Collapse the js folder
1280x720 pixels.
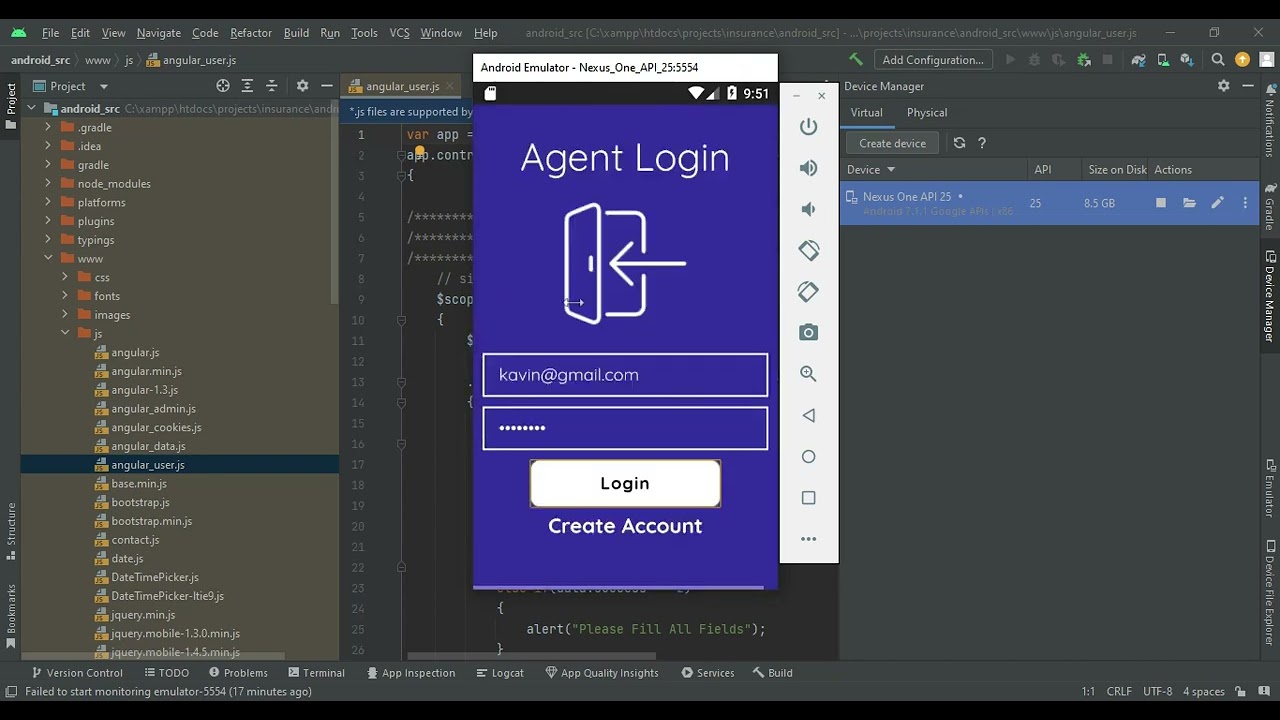[65, 334]
